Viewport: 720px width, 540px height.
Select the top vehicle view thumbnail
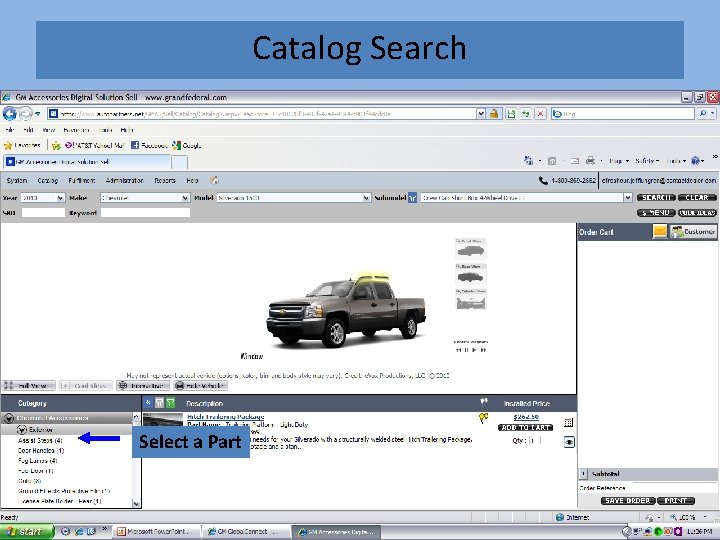pyautogui.click(x=471, y=249)
